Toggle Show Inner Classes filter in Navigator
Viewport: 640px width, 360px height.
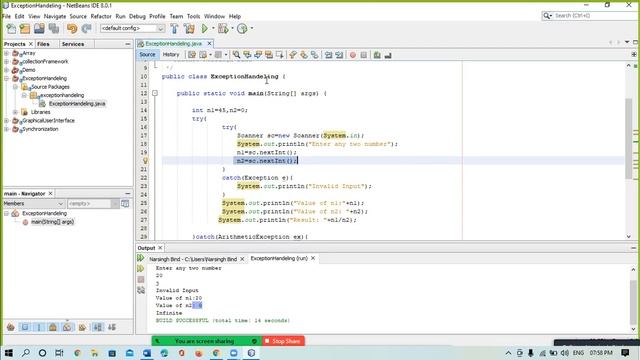click(x=67, y=327)
